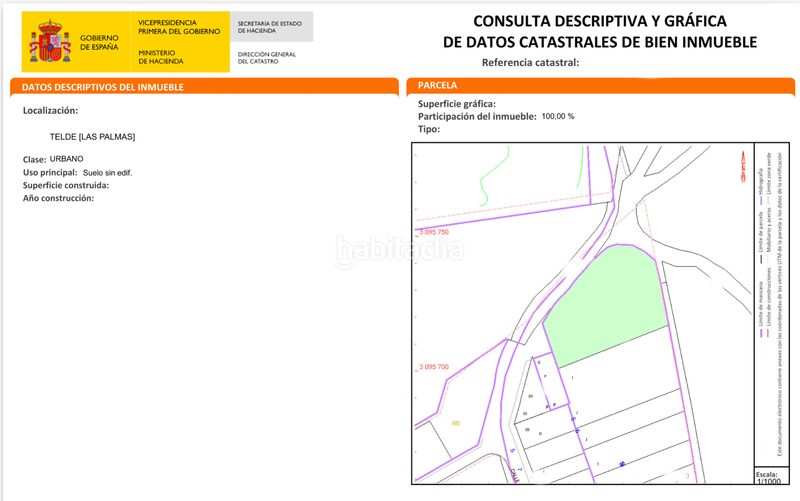The image size is (800, 501).
Task: Select the '100,00 %' participation value
Action: click(558, 116)
